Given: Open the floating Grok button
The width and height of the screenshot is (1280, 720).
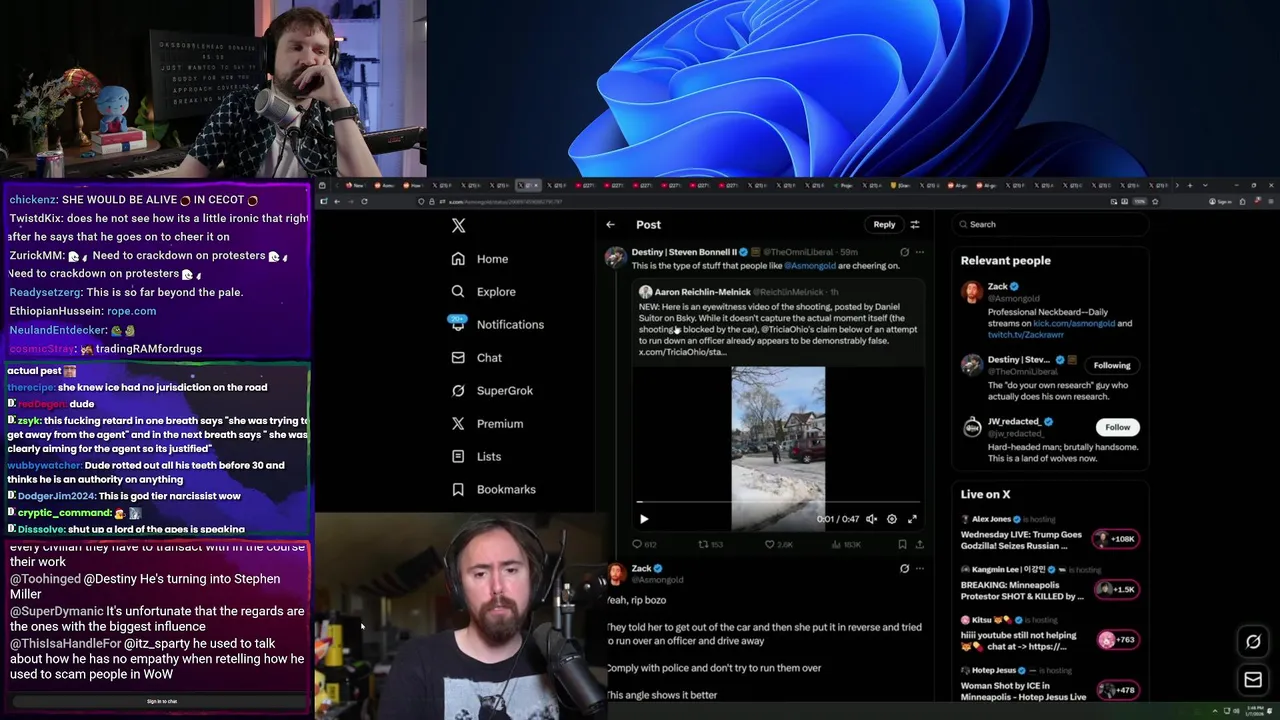Looking at the screenshot, I should pos(1253,642).
